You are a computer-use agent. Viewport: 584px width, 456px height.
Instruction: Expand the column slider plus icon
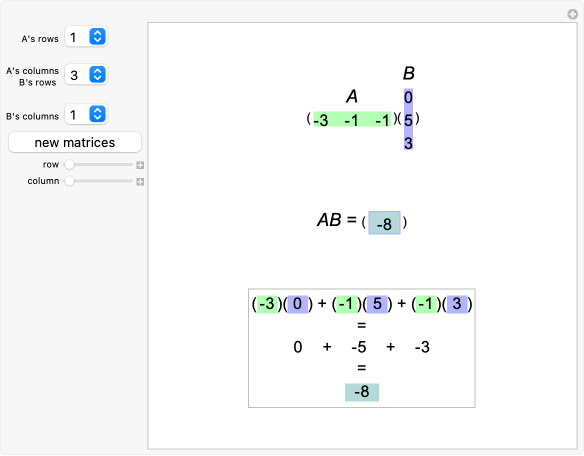pos(140,181)
